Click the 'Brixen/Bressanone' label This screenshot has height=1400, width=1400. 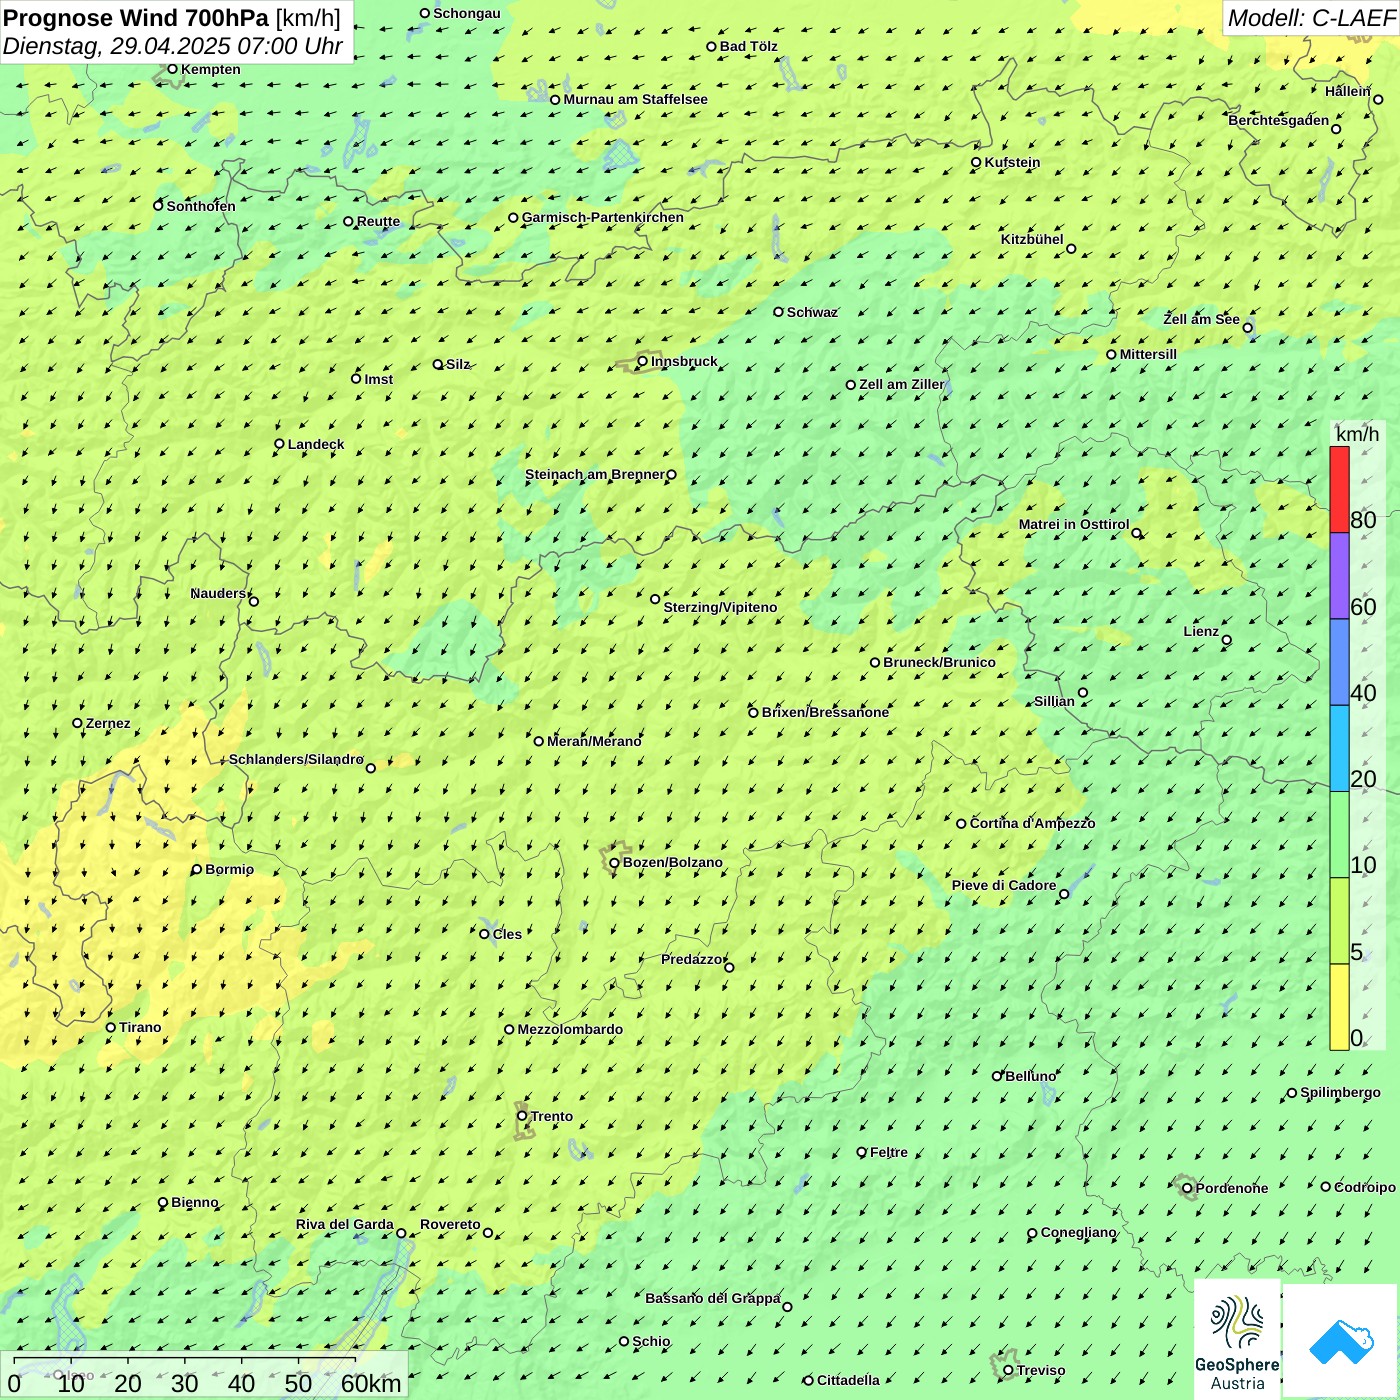825,712
